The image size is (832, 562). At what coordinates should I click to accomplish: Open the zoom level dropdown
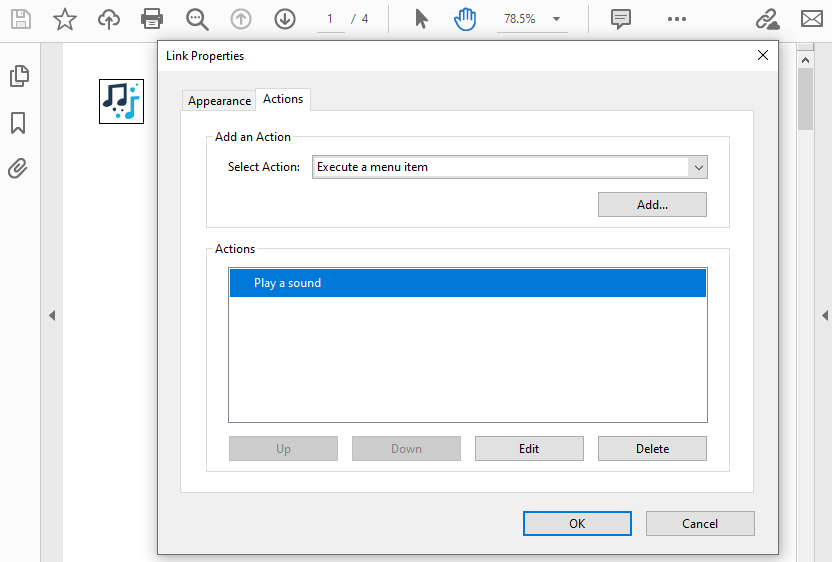coord(556,19)
